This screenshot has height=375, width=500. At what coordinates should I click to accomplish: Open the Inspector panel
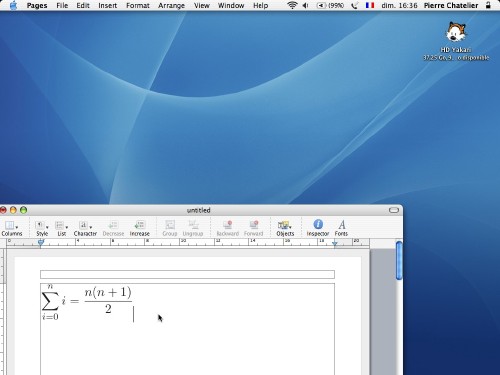[x=318, y=224]
